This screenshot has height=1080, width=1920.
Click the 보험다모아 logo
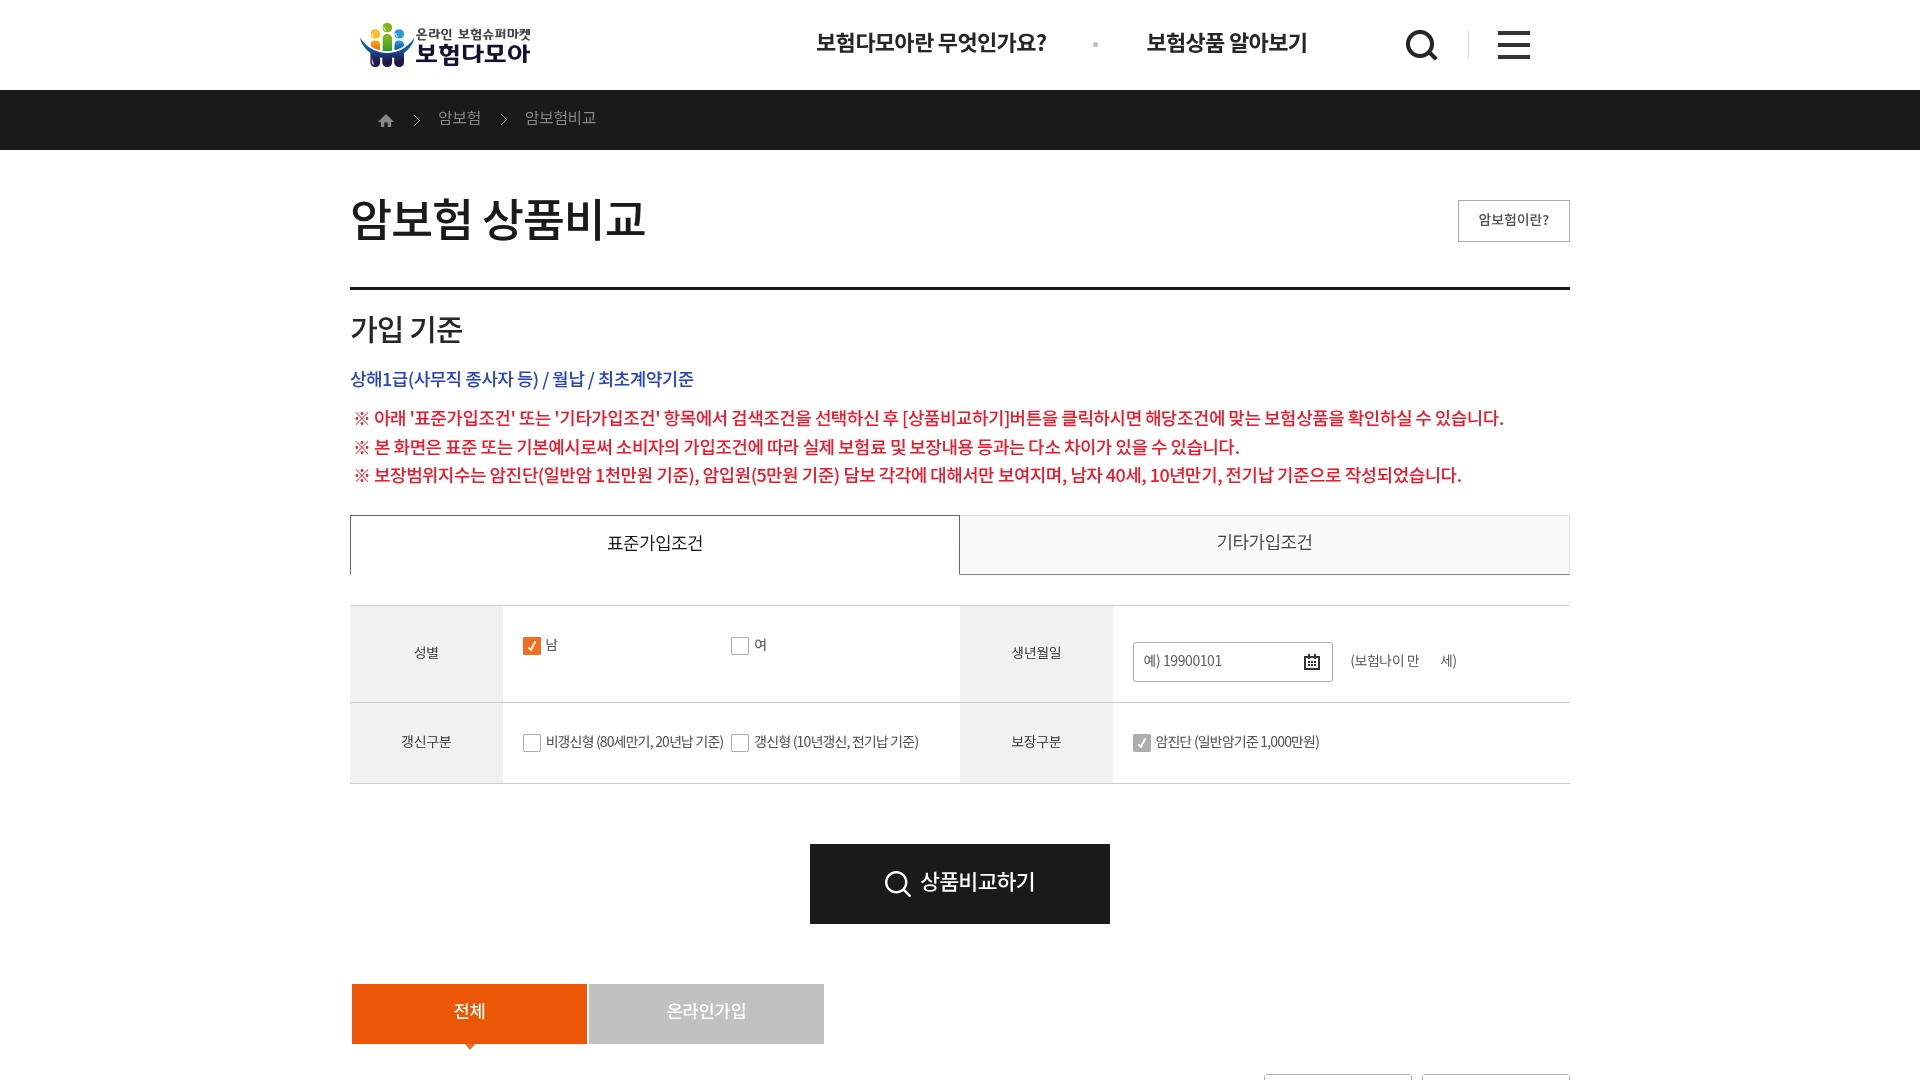coord(445,45)
